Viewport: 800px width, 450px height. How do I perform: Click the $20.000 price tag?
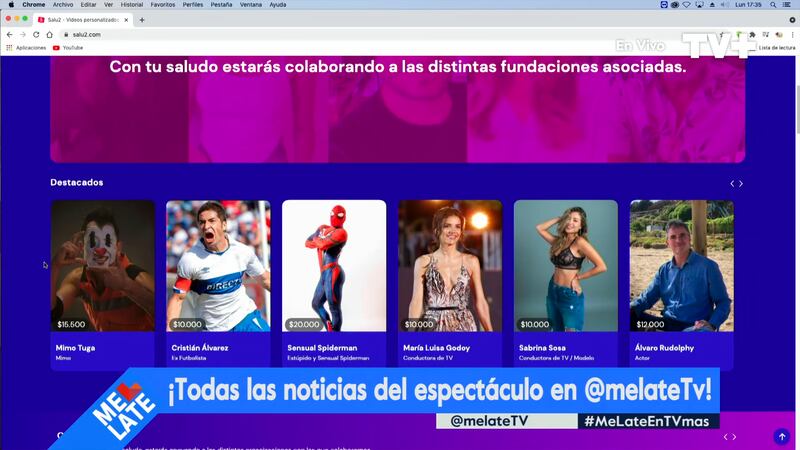[x=304, y=324]
